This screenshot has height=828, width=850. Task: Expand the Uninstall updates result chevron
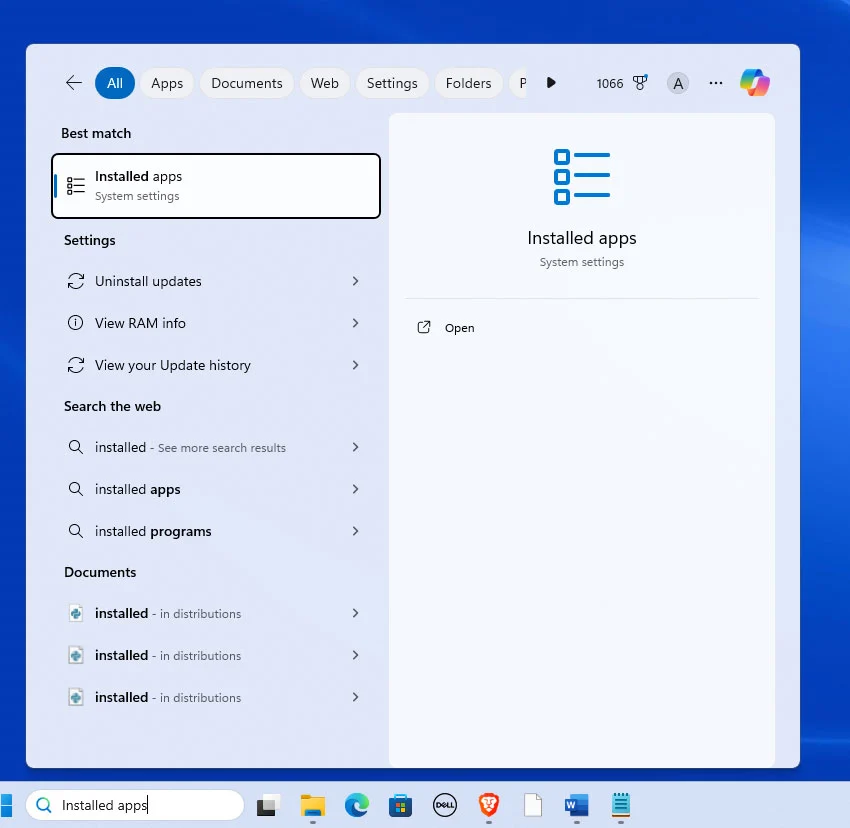(x=355, y=282)
